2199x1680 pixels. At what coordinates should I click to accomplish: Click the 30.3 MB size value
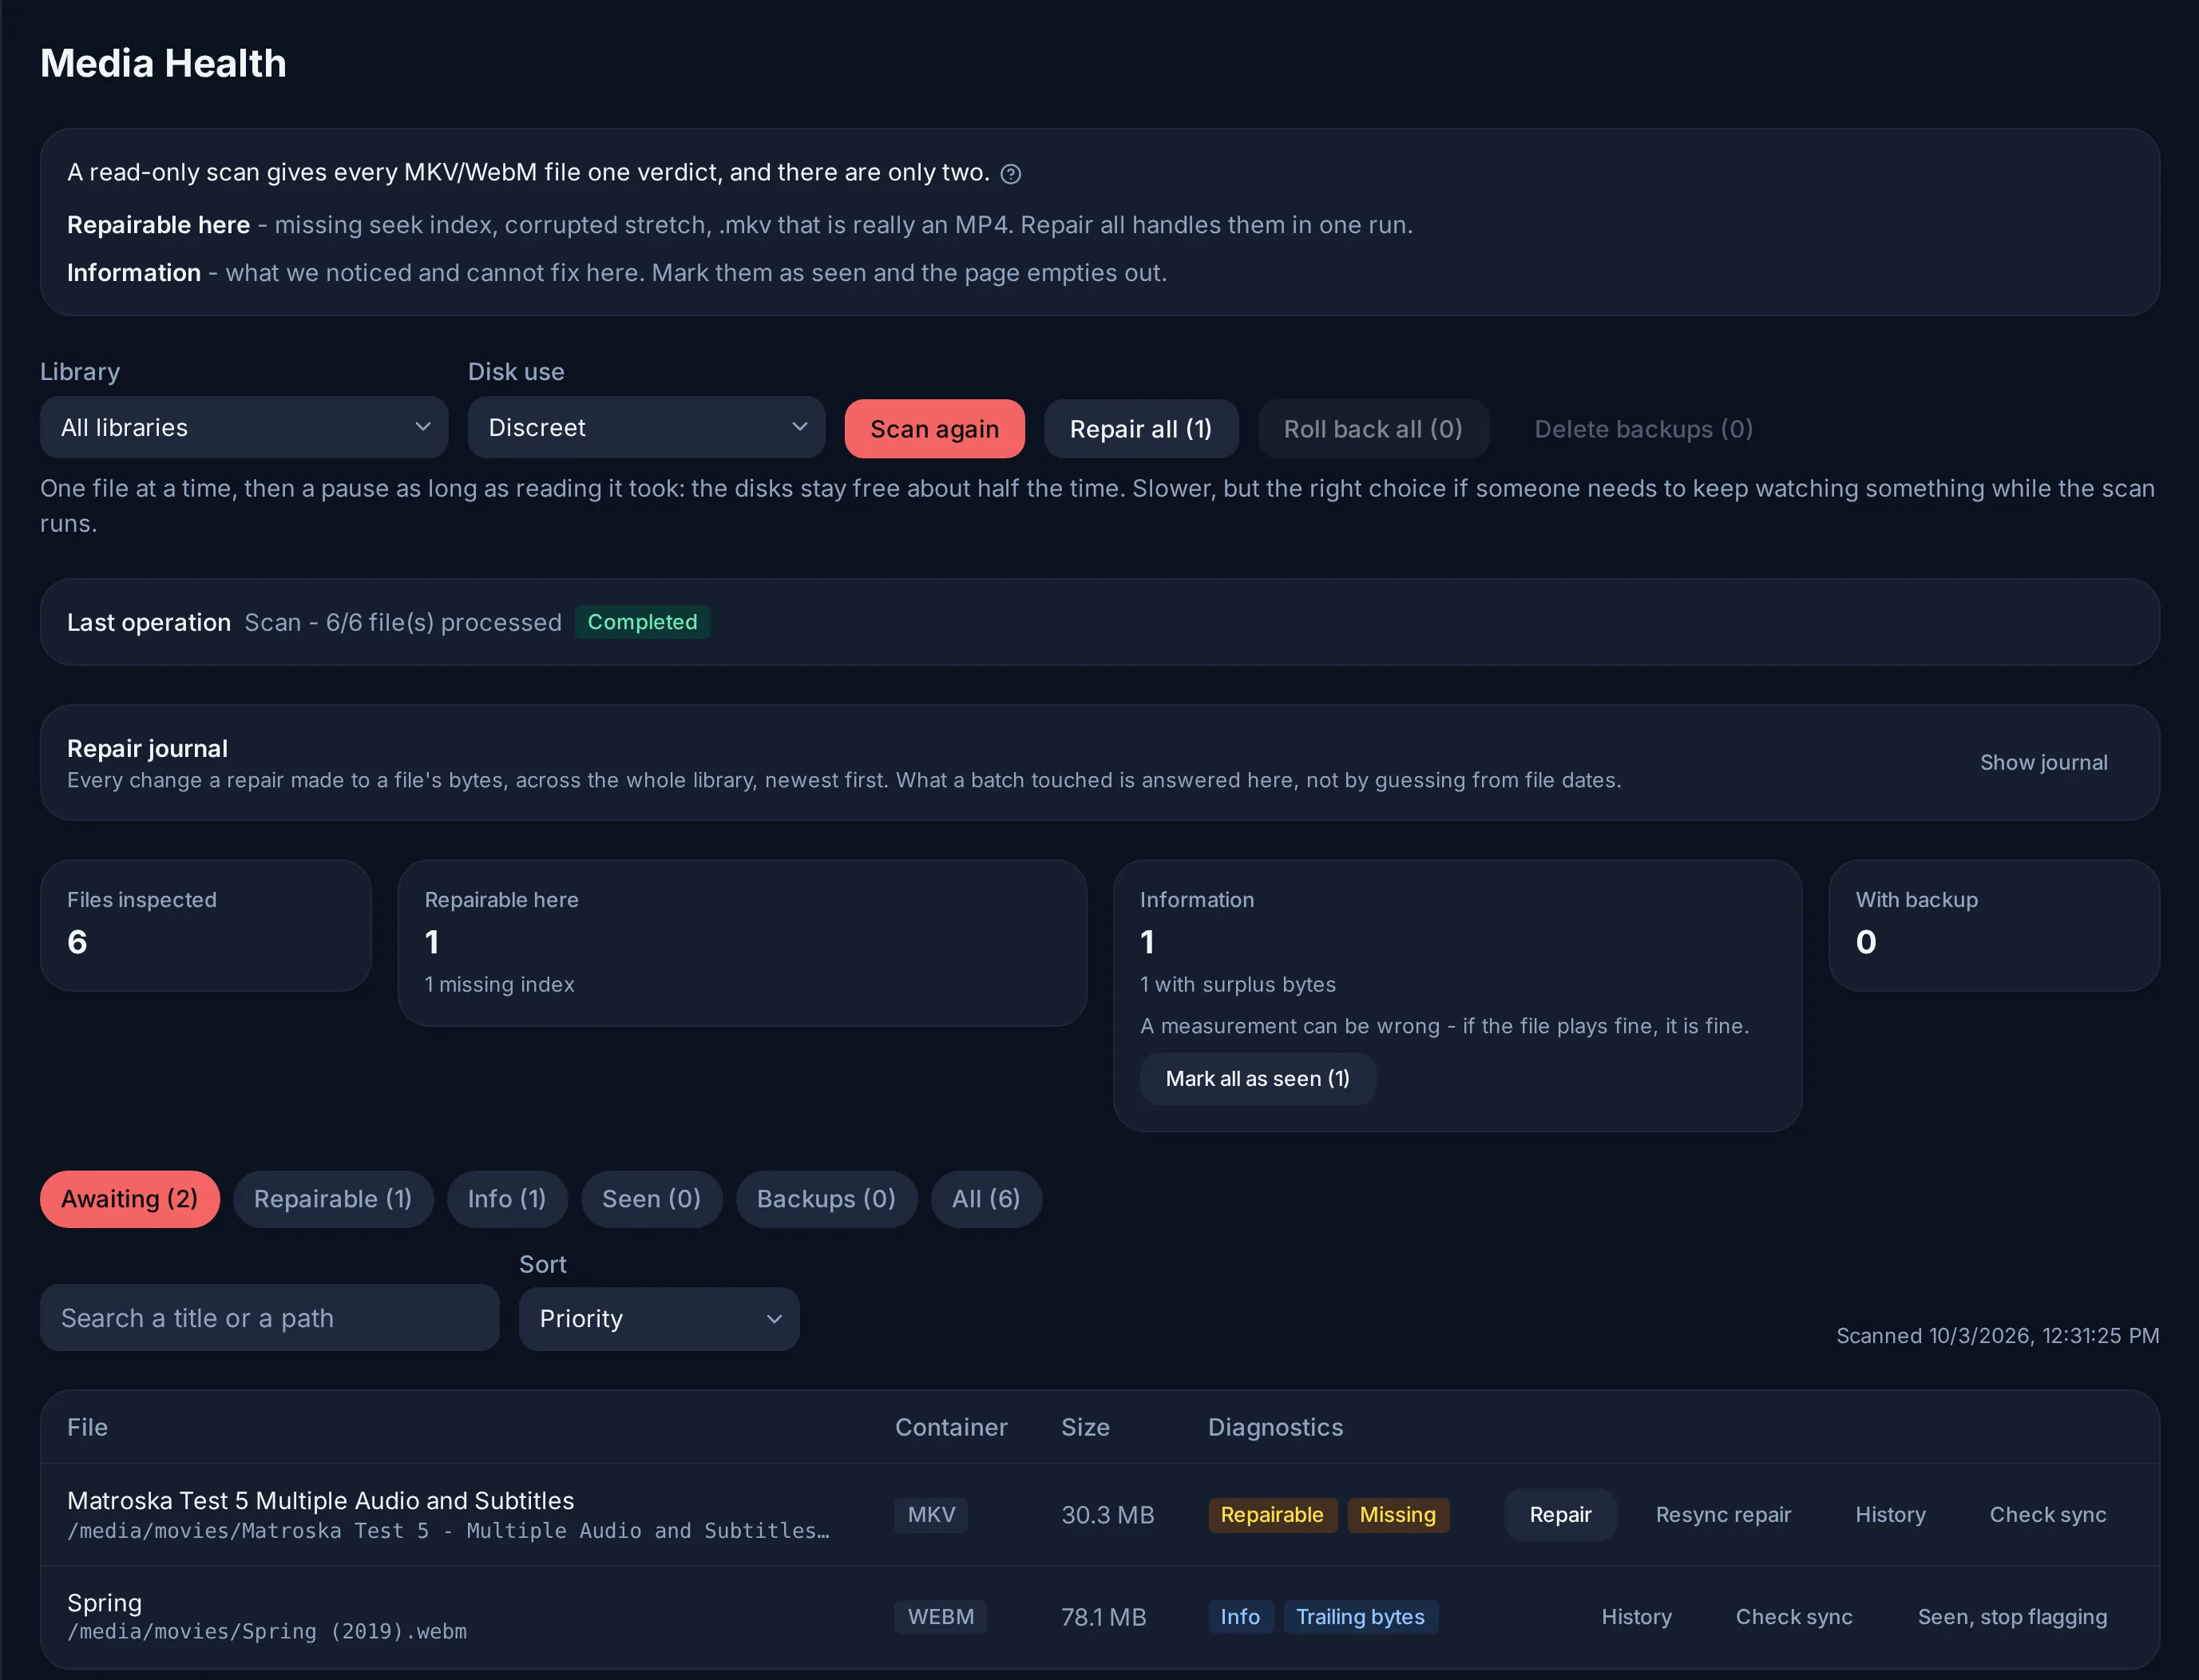[x=1107, y=1516]
